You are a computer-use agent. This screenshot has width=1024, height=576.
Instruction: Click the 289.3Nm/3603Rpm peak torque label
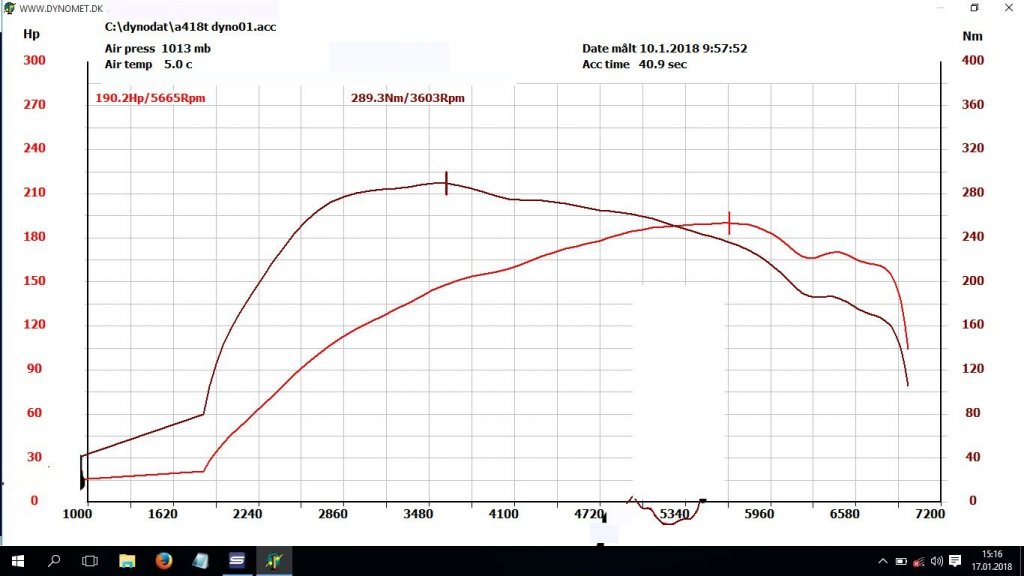(408, 98)
